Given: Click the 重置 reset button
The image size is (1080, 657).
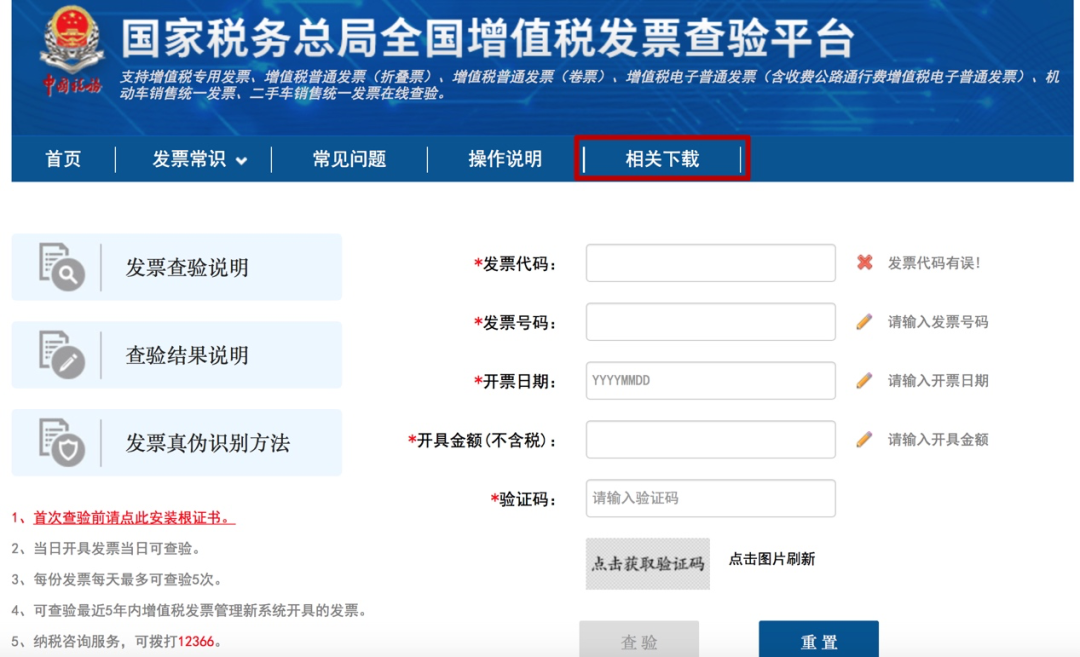Looking at the screenshot, I should (x=818, y=640).
